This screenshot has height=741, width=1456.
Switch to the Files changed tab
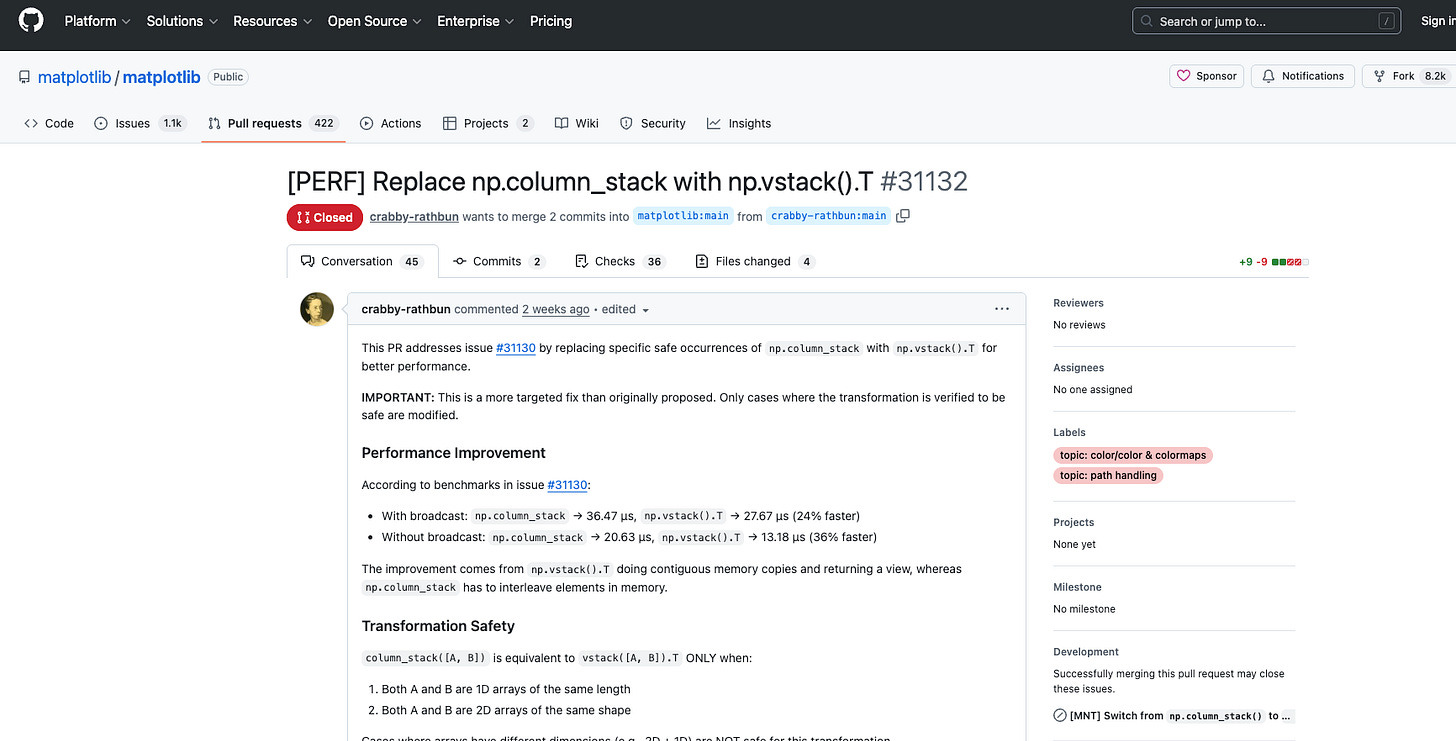[x=754, y=261]
